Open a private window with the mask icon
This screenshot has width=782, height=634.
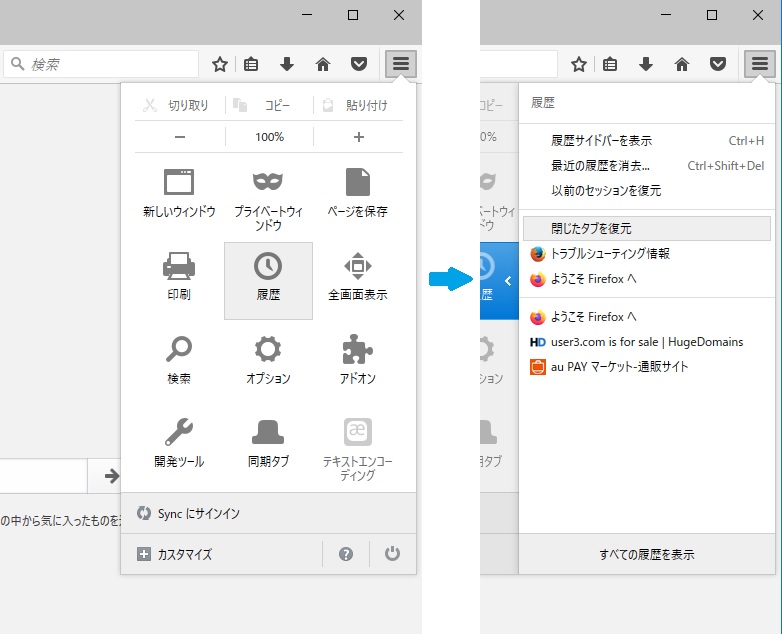point(268,183)
